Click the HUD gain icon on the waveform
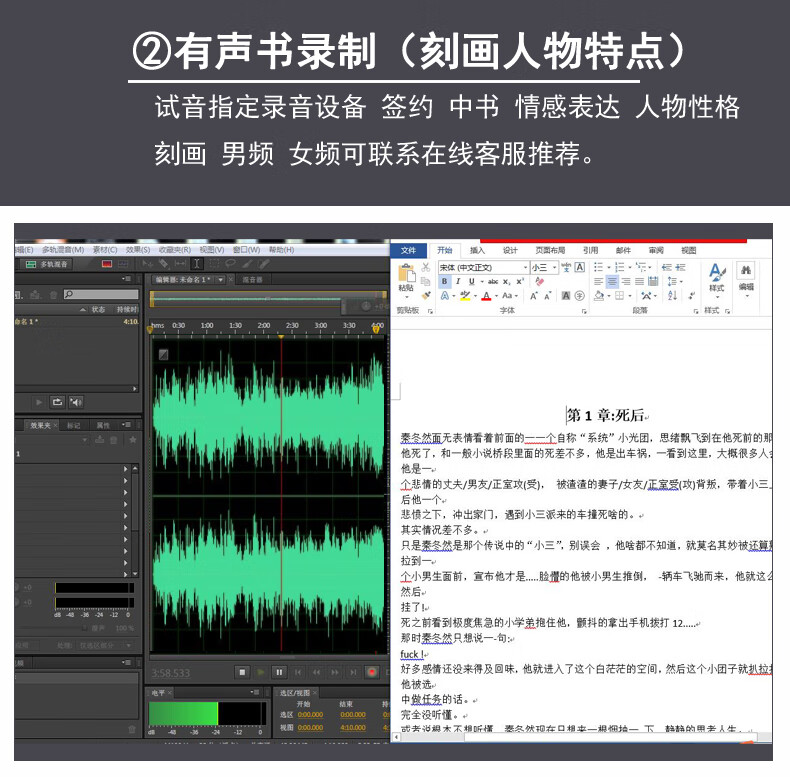Image resolution: width=790 pixels, height=777 pixels. point(164,354)
